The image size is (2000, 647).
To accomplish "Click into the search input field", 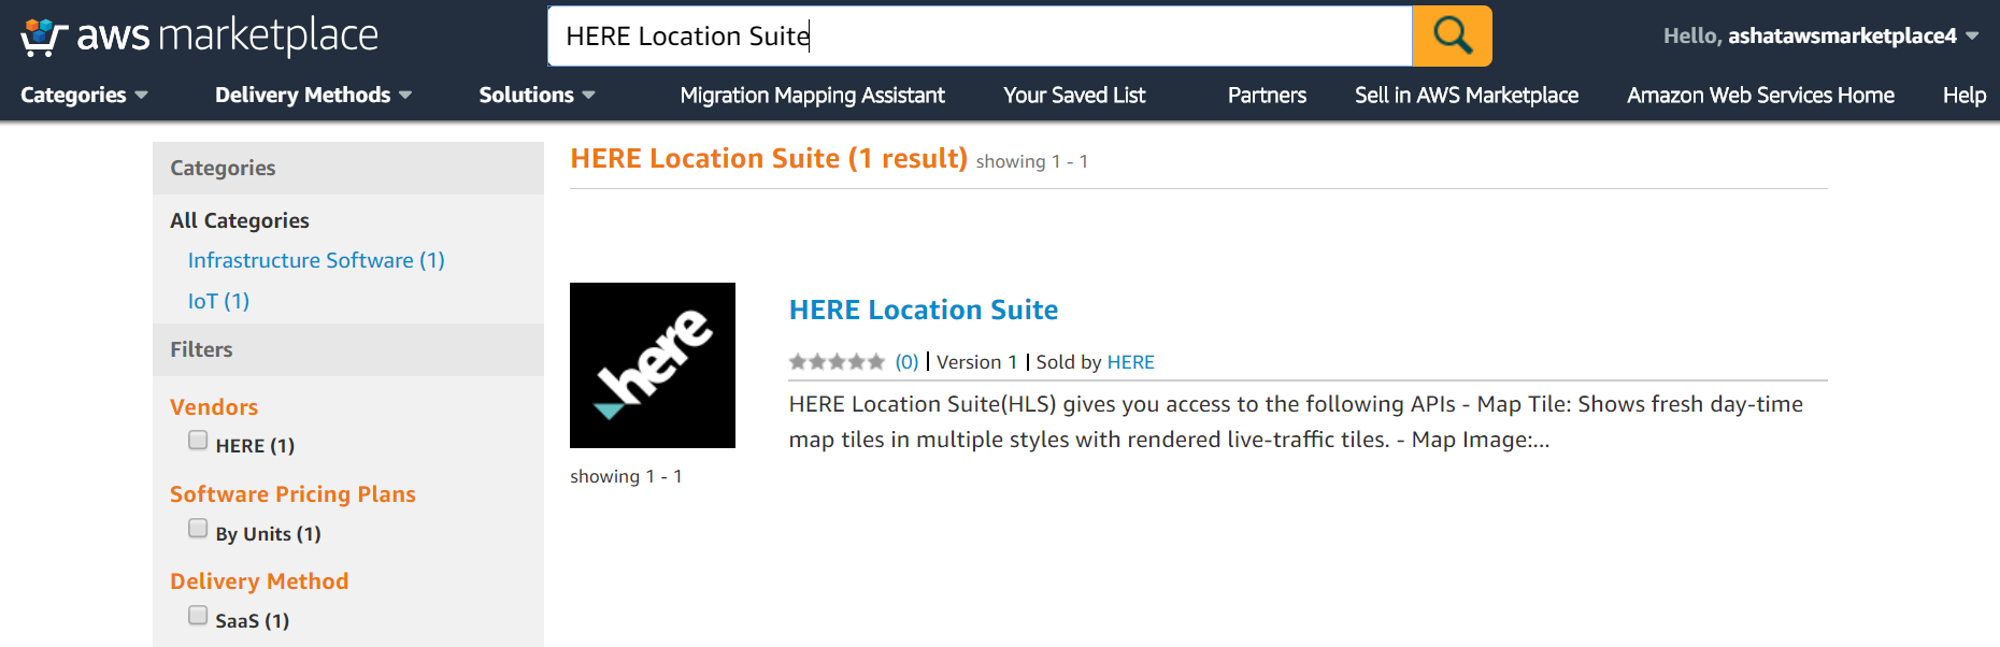I will pyautogui.click(x=980, y=36).
